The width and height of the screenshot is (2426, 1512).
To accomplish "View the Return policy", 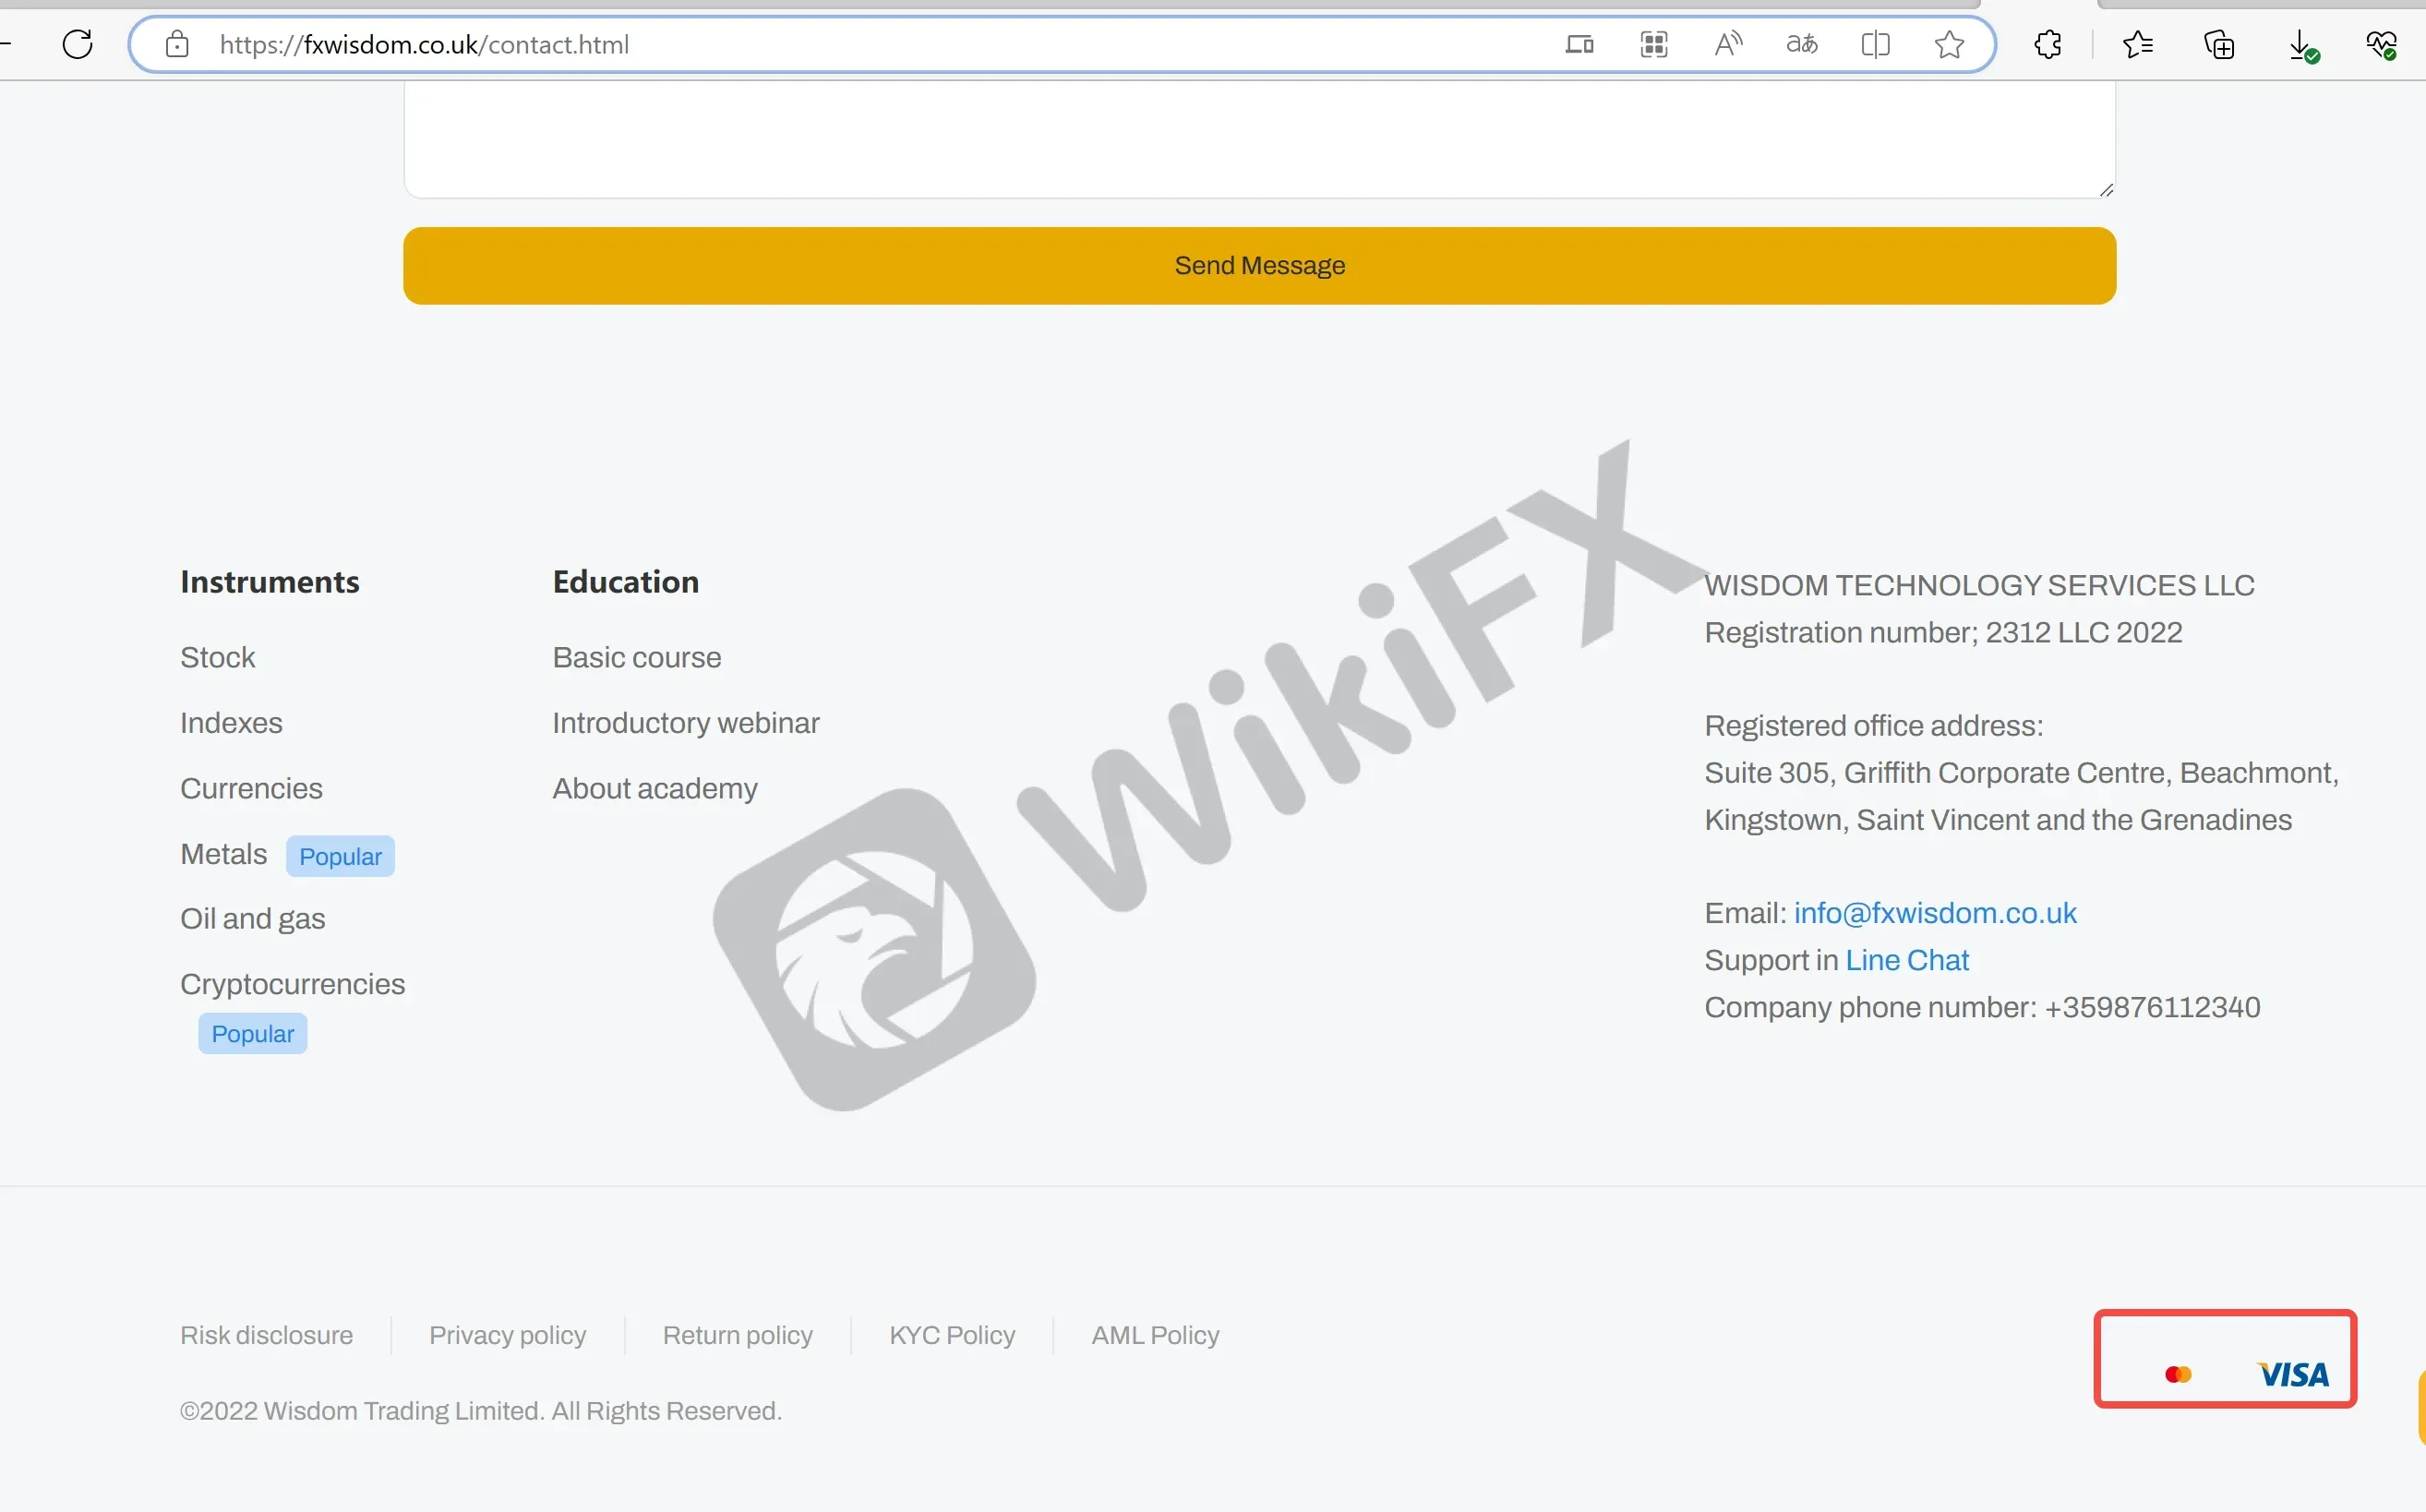I will tap(737, 1335).
